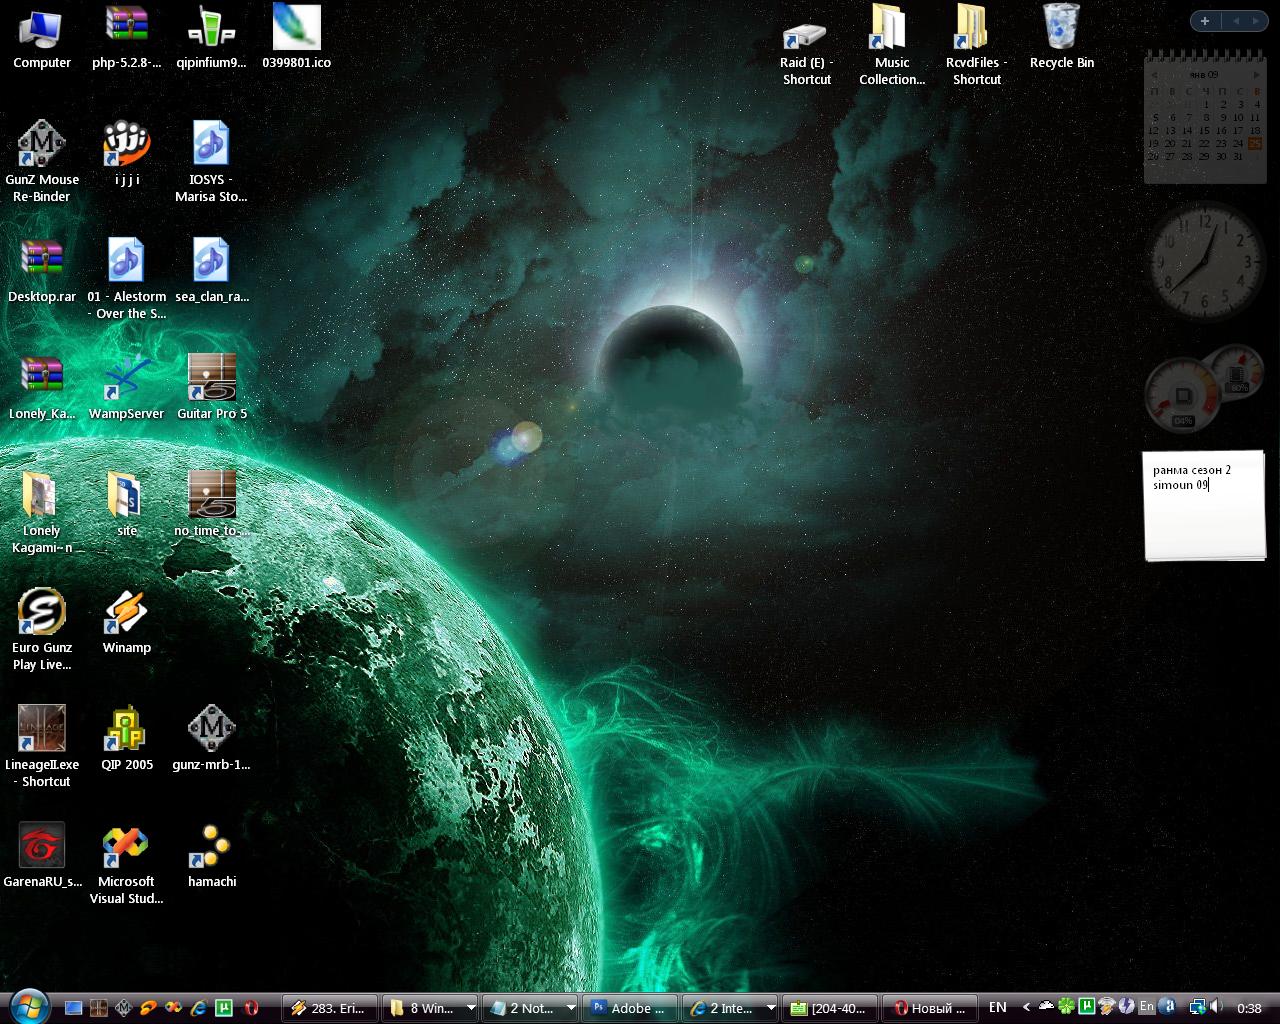1280x1024 pixels.
Task: Click Show Desktop in Quick Launch
Action: click(x=73, y=1008)
